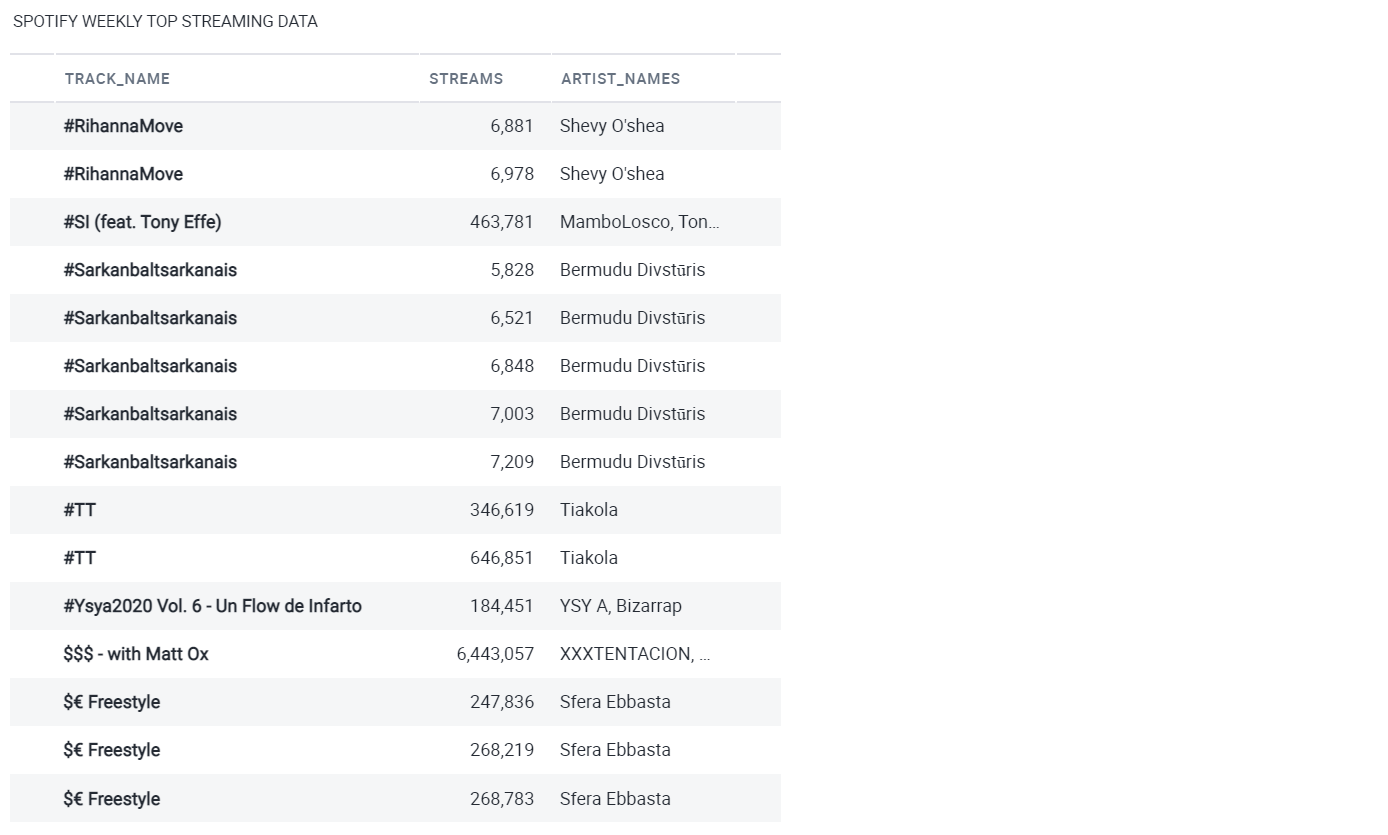
Task: Click #Sarkanbaltsarkanais in the 5,828 streams row
Action: click(x=150, y=270)
